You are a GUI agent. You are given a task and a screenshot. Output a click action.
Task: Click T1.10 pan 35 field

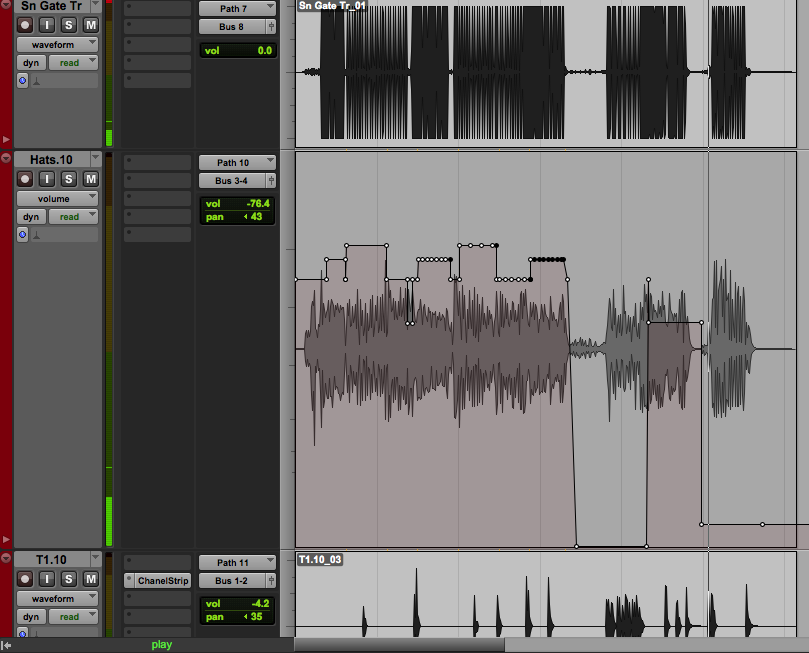point(237,616)
